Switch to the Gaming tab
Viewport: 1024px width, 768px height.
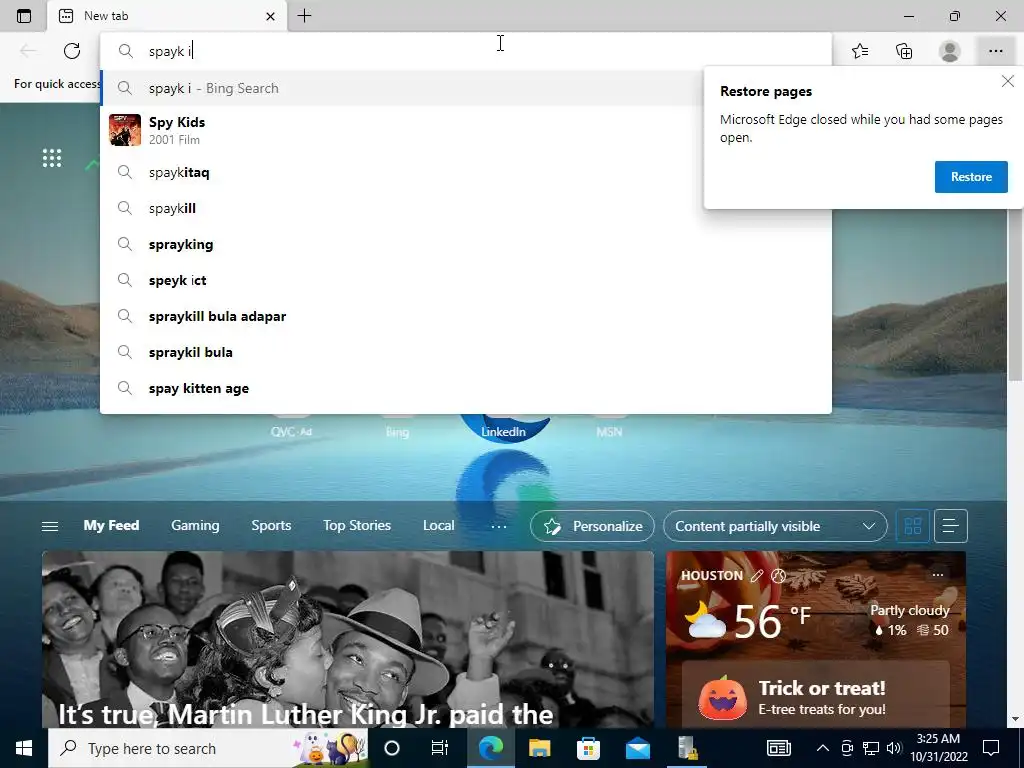[195, 525]
